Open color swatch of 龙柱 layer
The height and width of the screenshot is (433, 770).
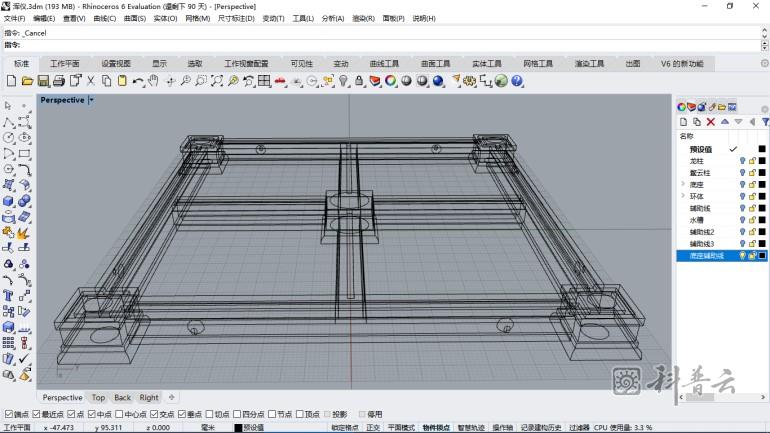coord(762,161)
